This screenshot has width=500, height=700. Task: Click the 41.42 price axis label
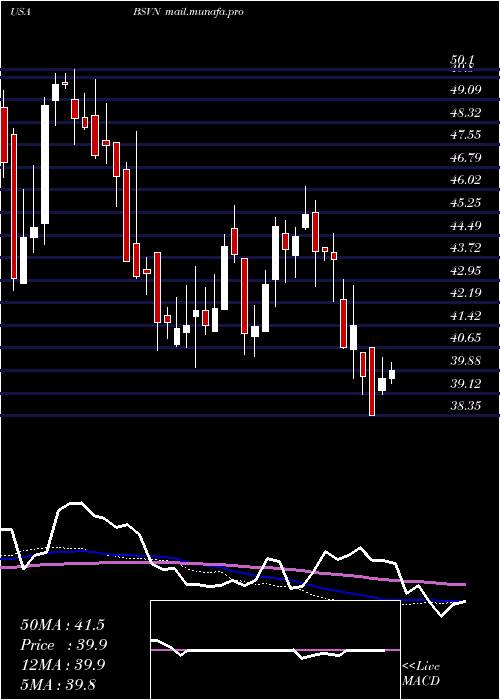467,316
